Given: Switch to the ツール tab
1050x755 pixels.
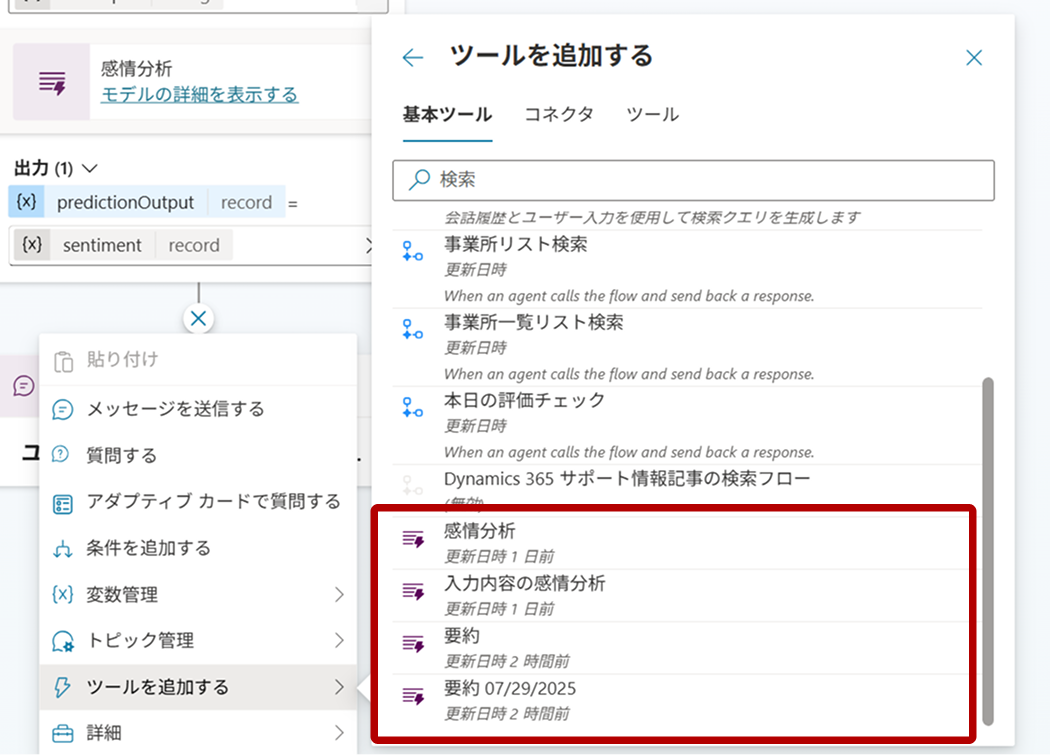Looking at the screenshot, I should click(x=652, y=114).
